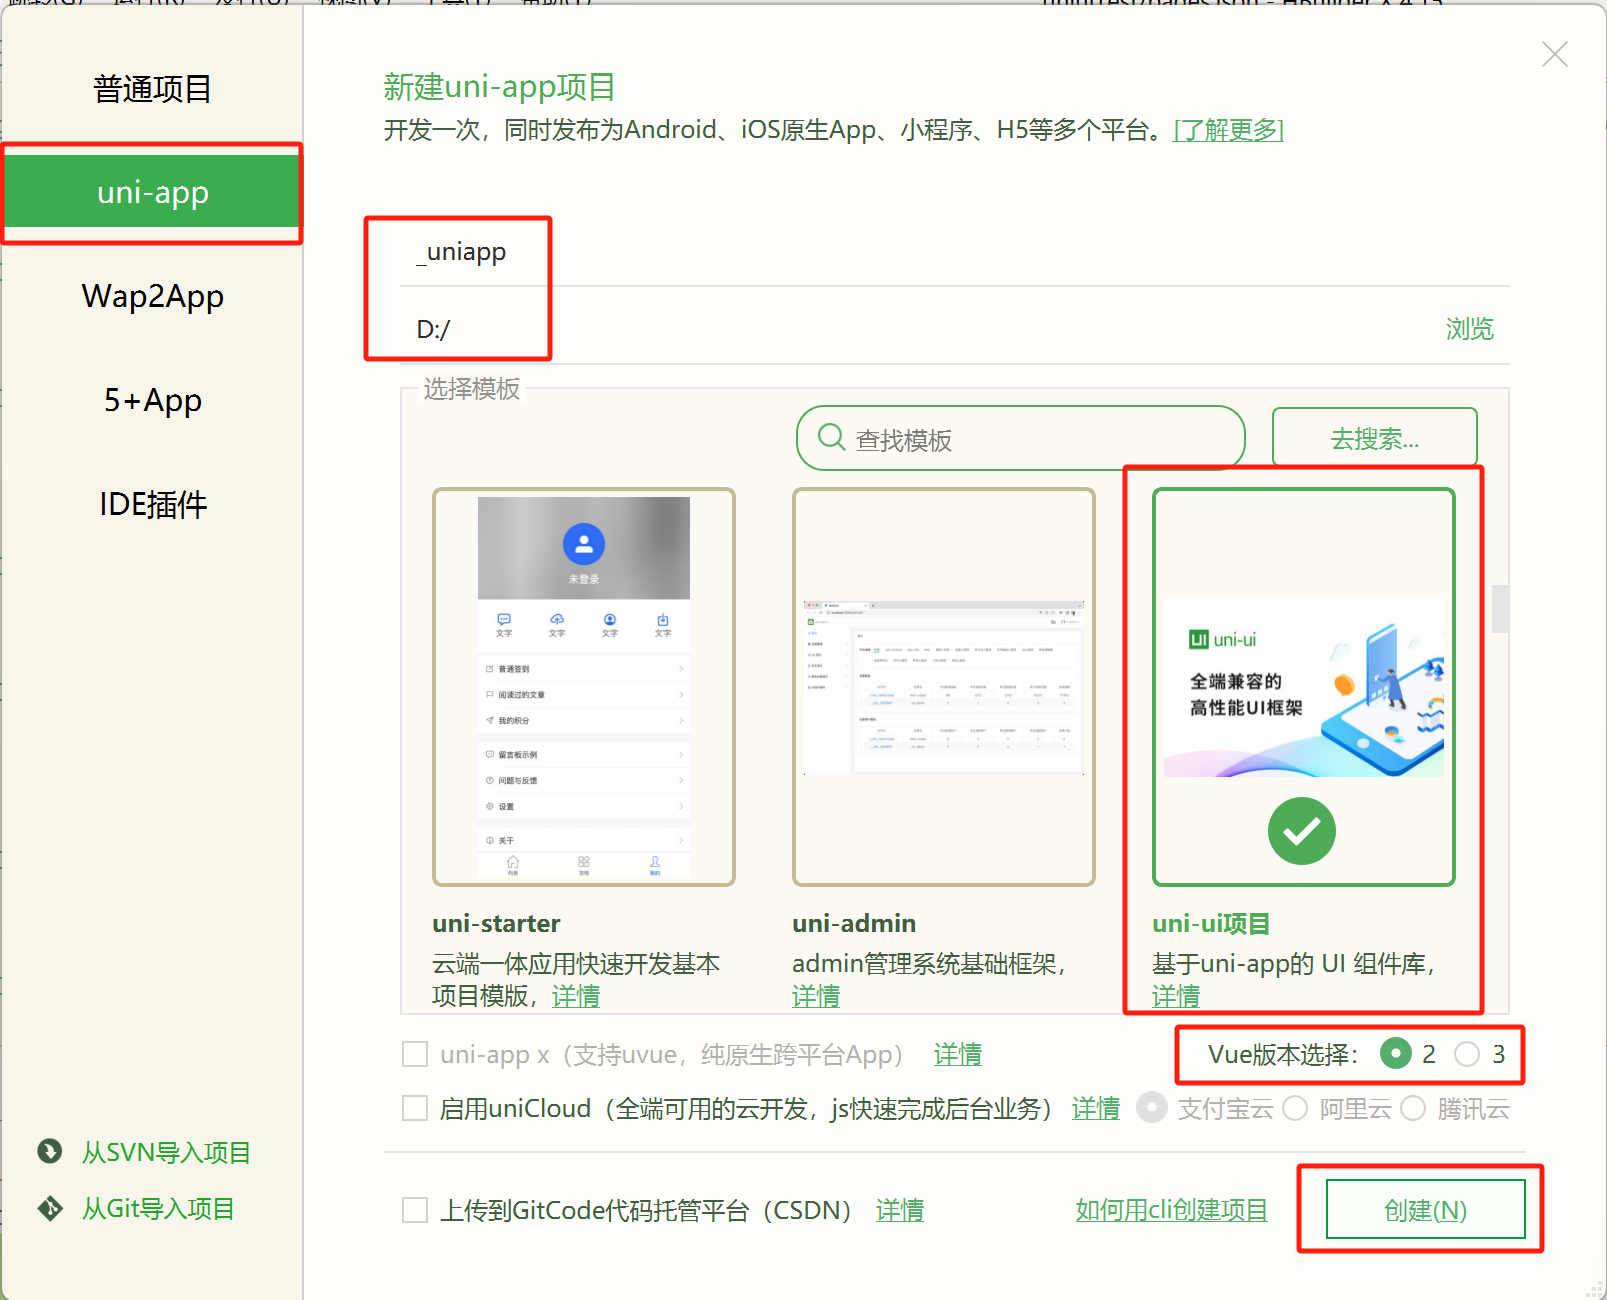1607x1300 pixels.
Task: Select the uni-starter template thumbnail
Action: [x=584, y=687]
